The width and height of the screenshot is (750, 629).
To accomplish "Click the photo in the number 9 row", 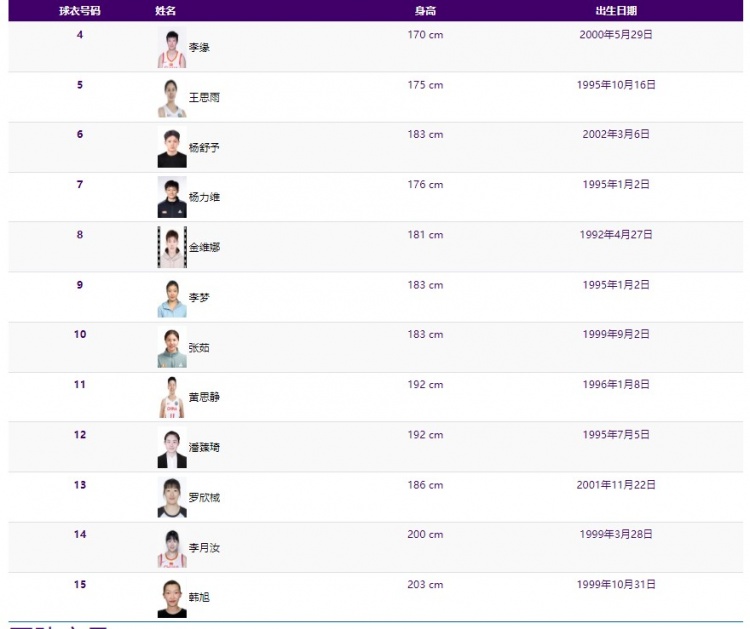I will [172, 298].
